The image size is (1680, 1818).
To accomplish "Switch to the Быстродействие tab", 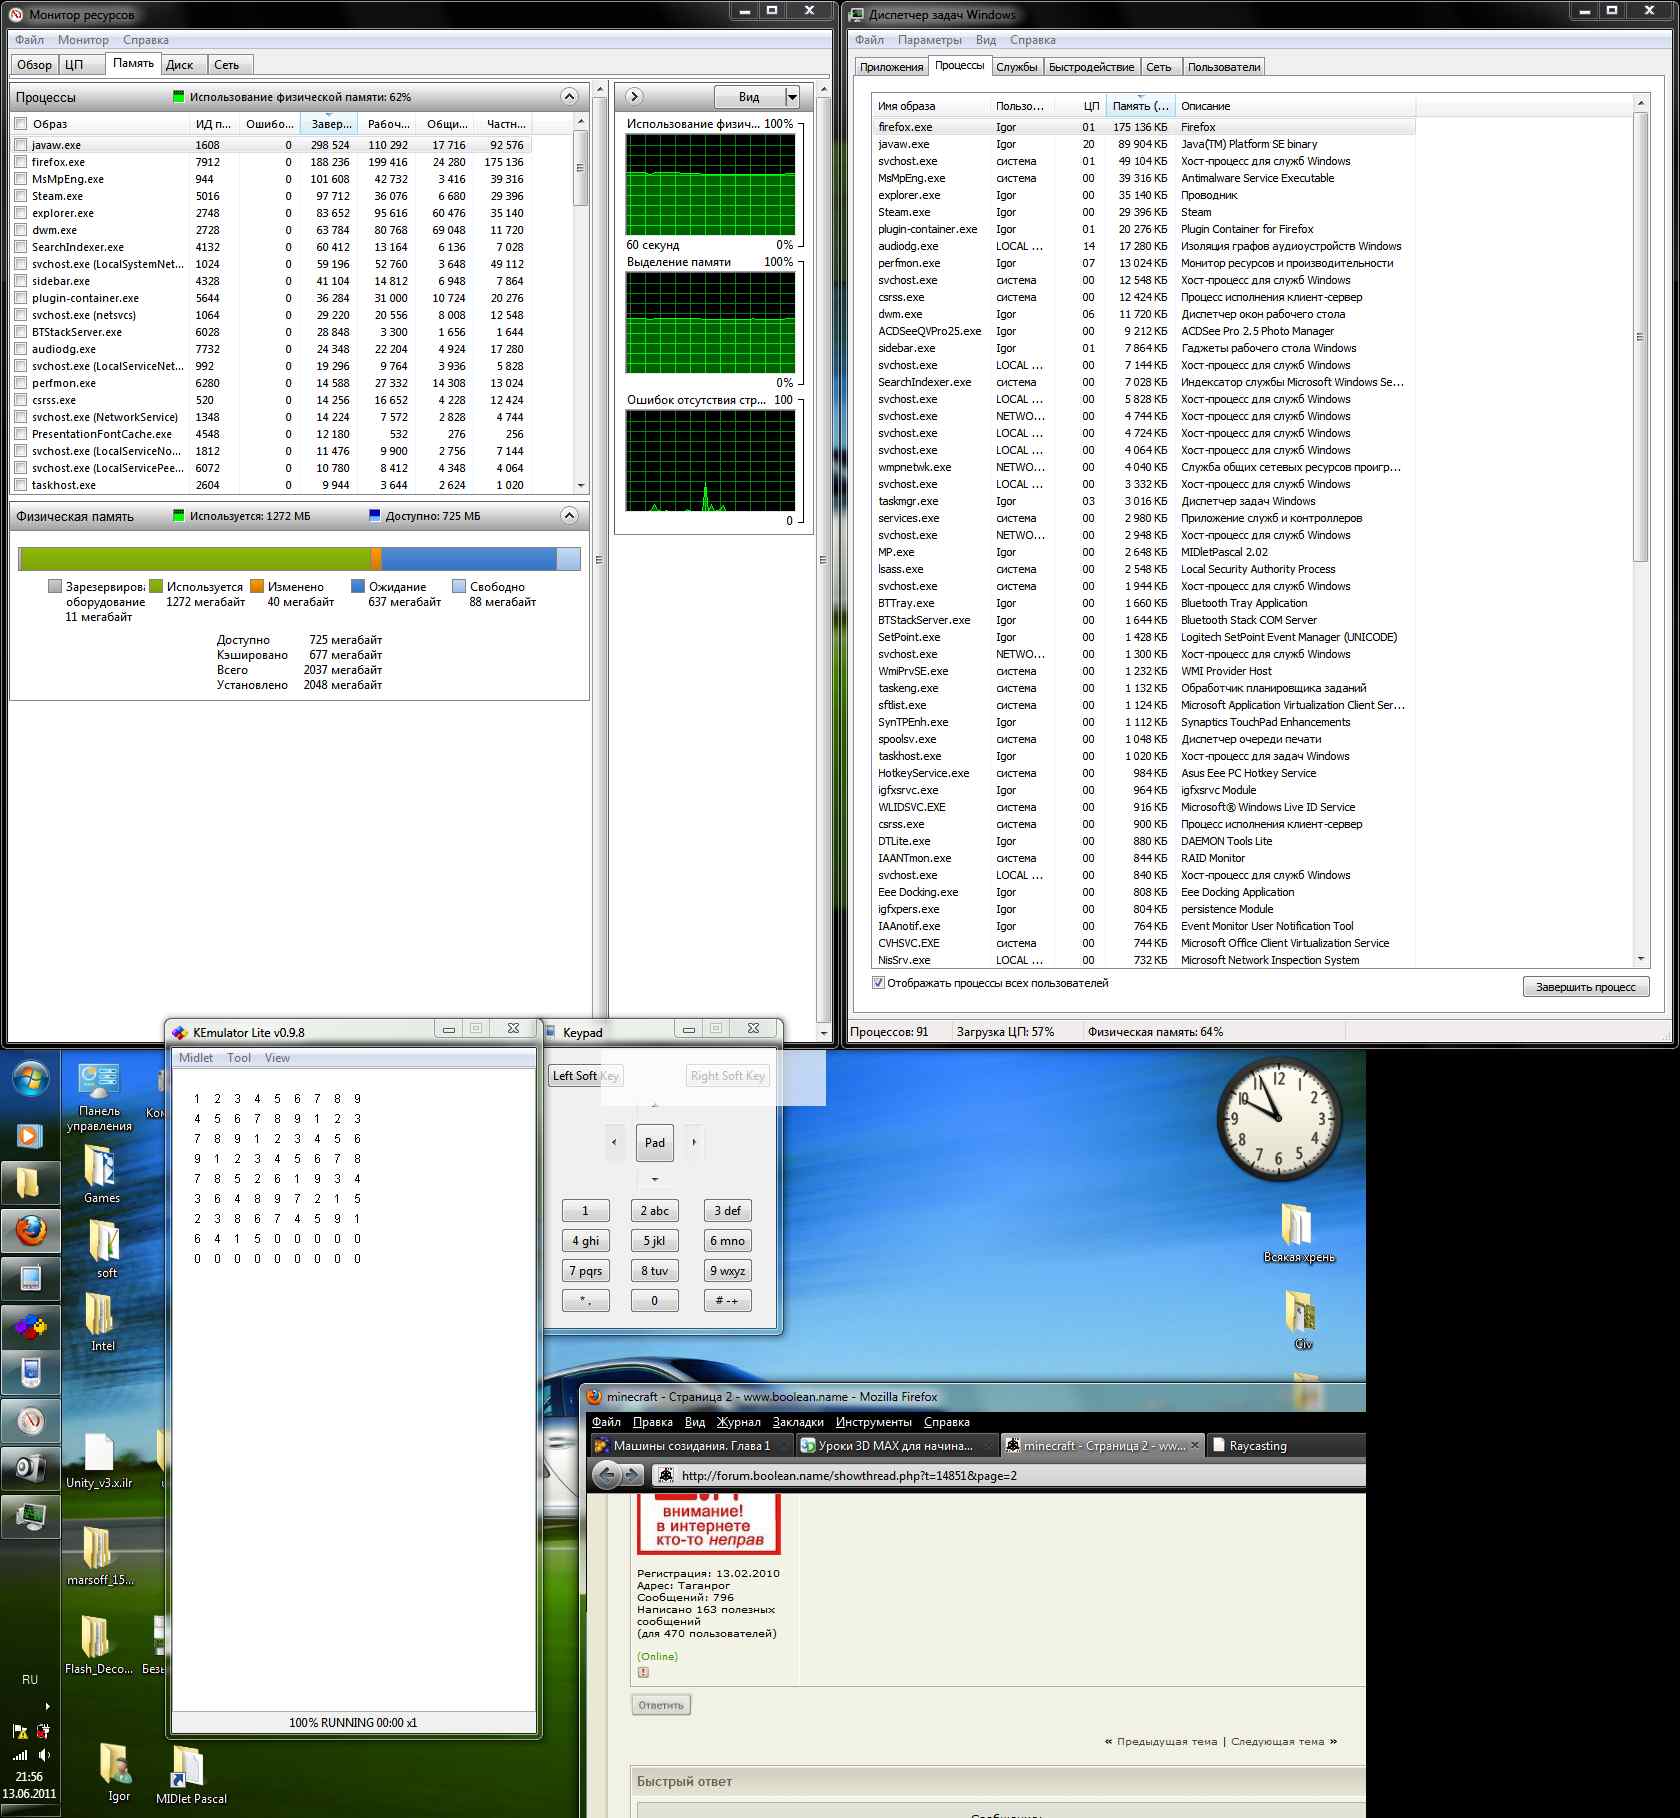I will click(1091, 67).
